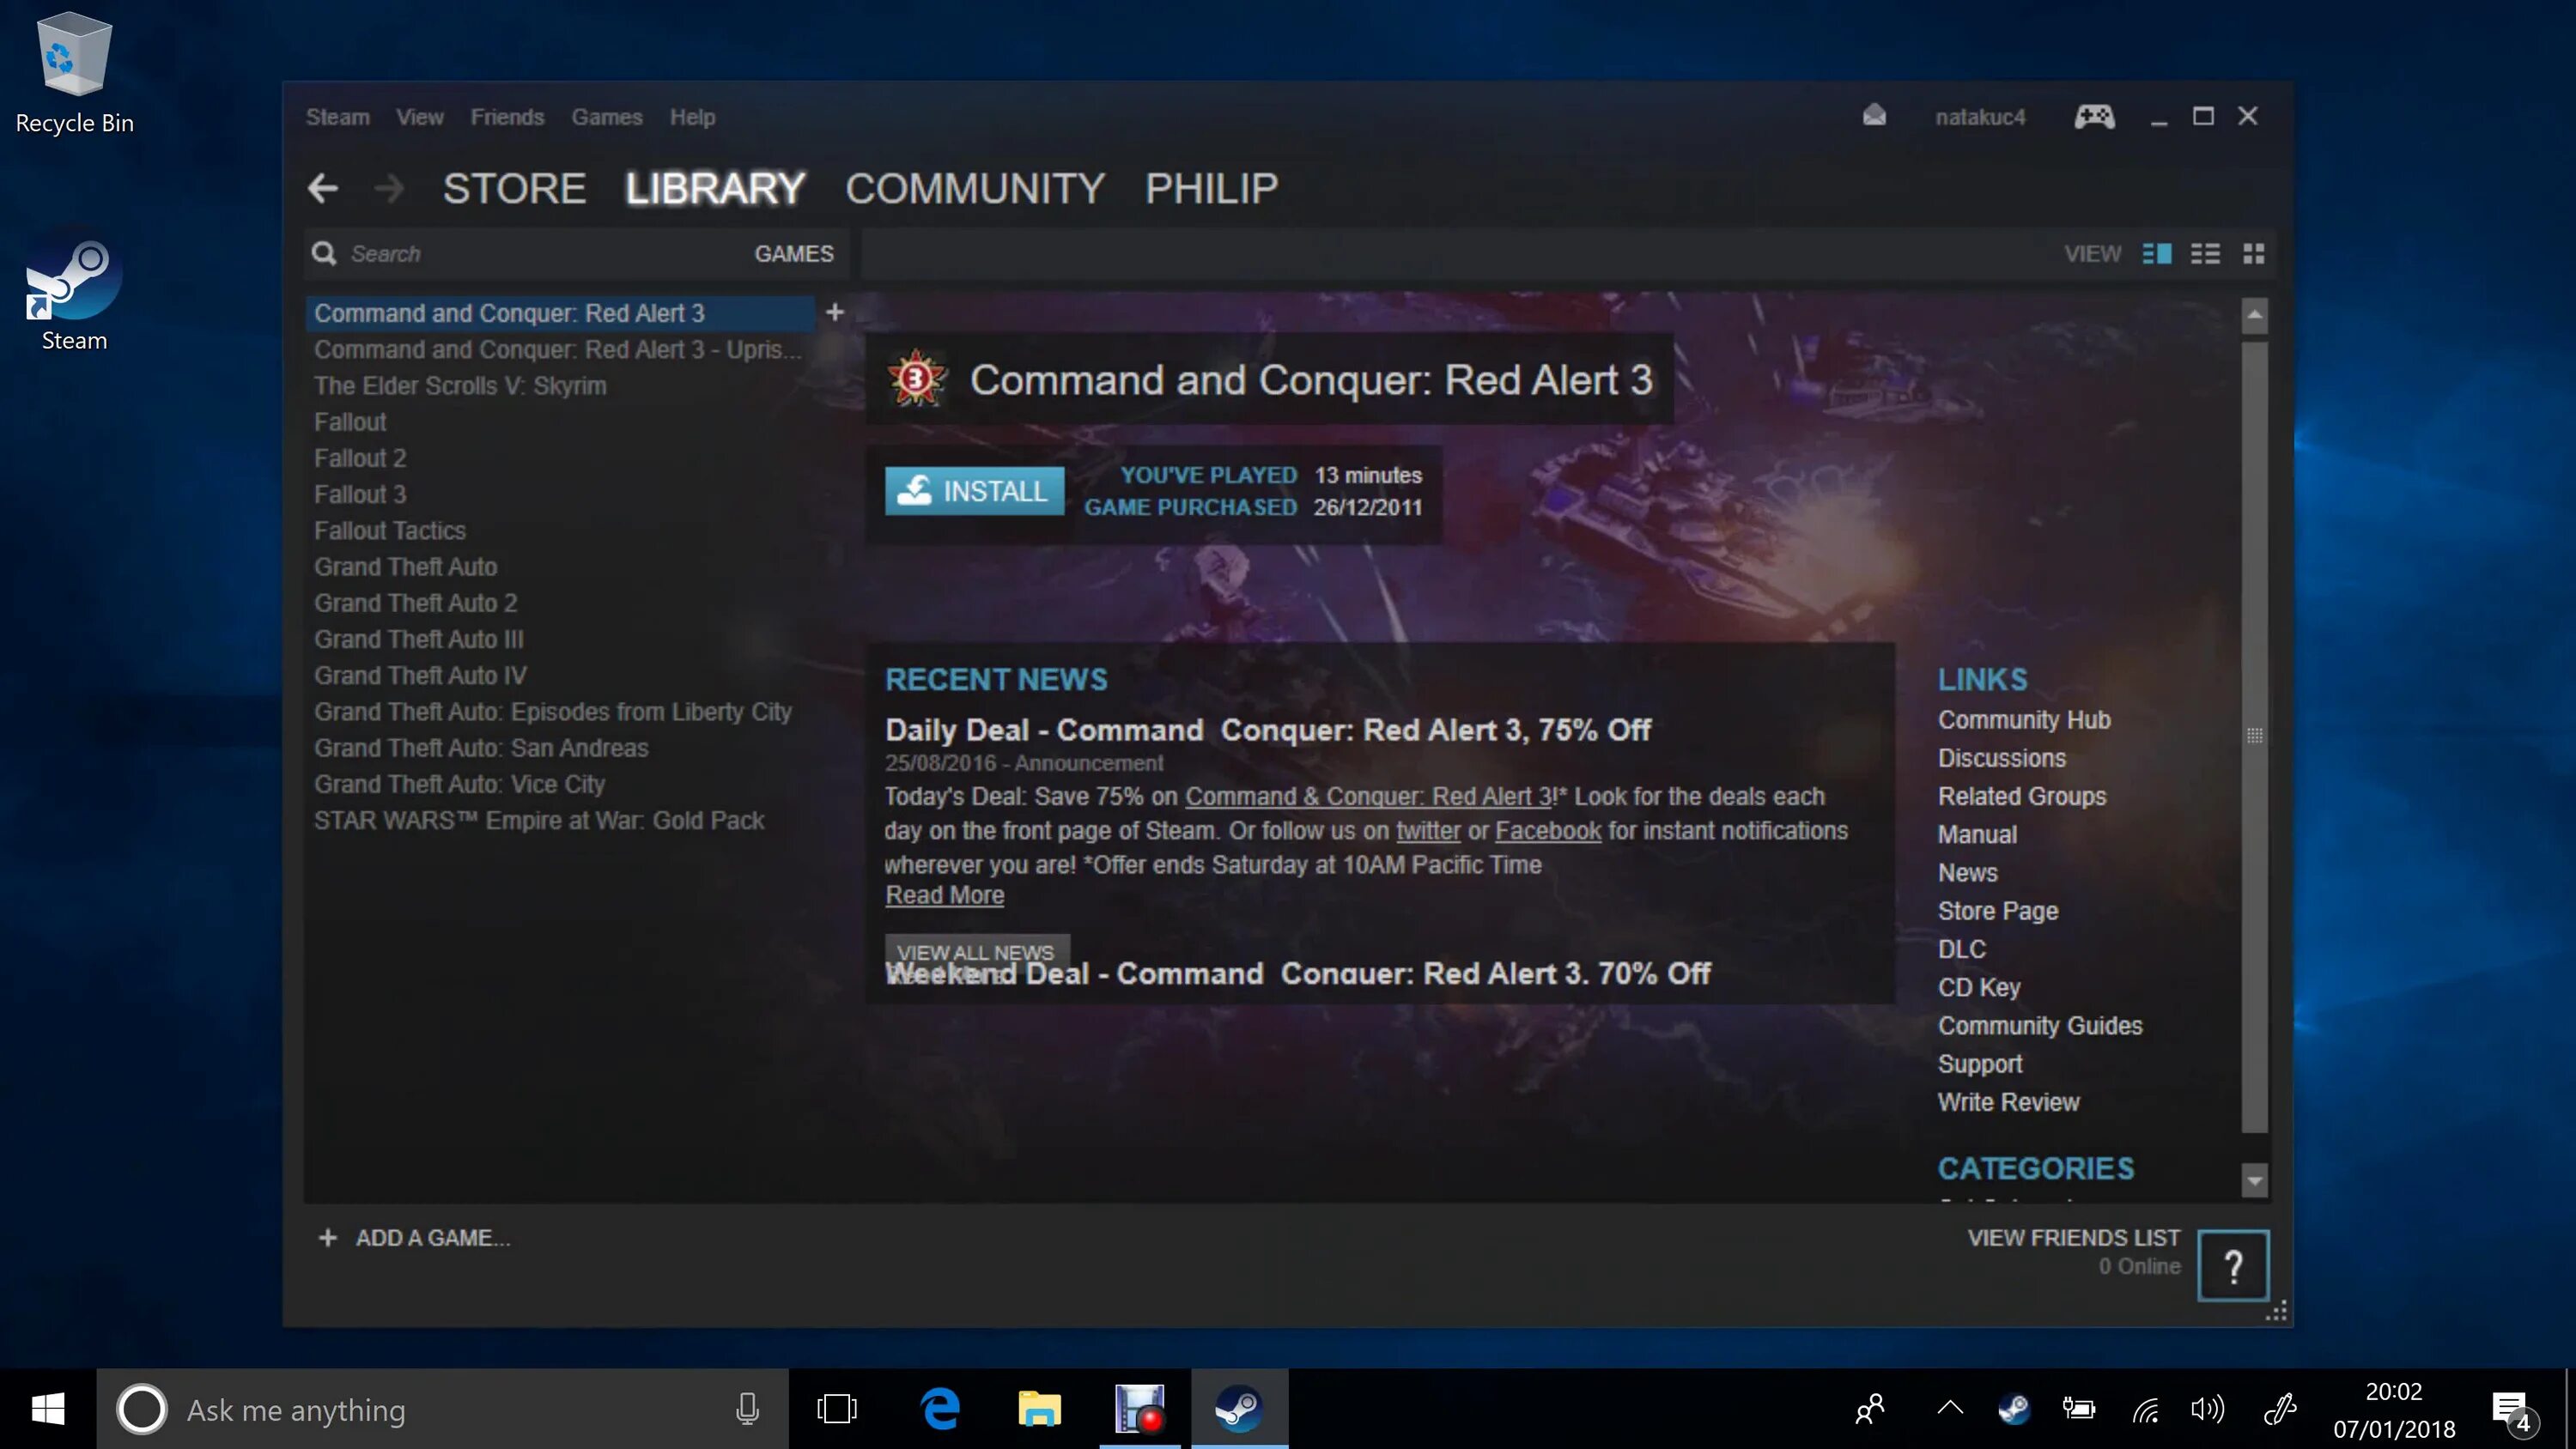This screenshot has width=2576, height=1449.
Task: Select the LIBRARY tab
Action: 714,187
